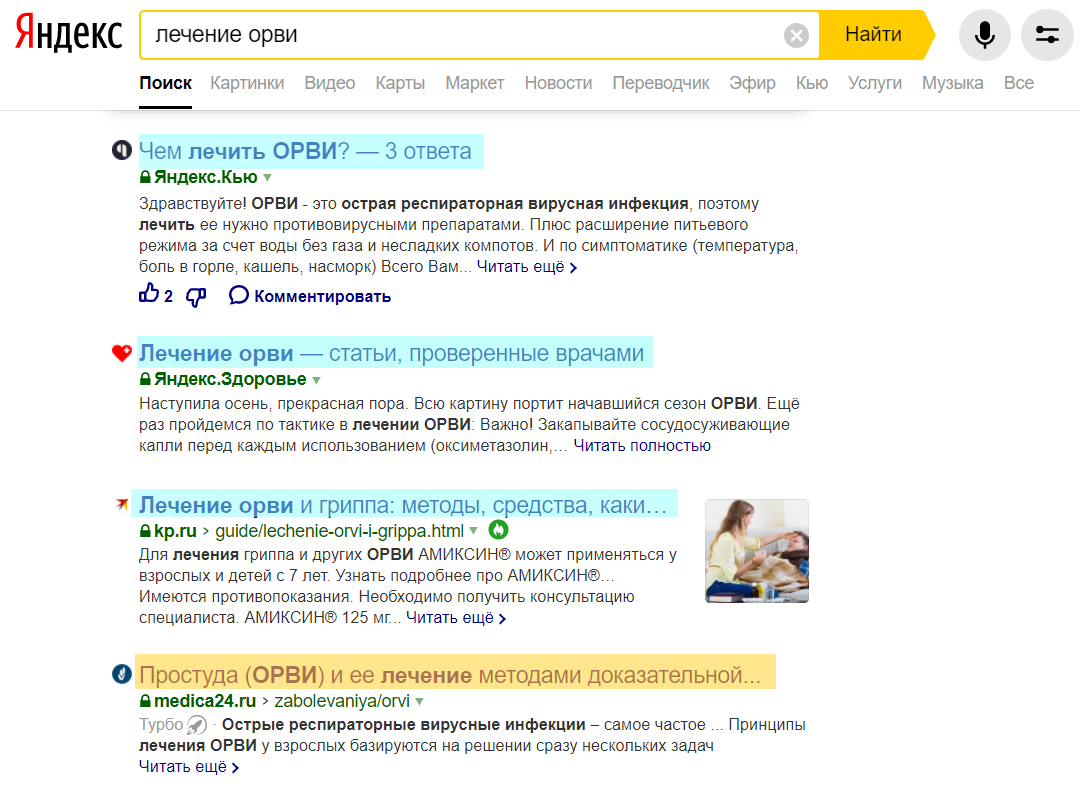Expand the dropdown arrow after Яндекс.Кью

pyautogui.click(x=267, y=178)
